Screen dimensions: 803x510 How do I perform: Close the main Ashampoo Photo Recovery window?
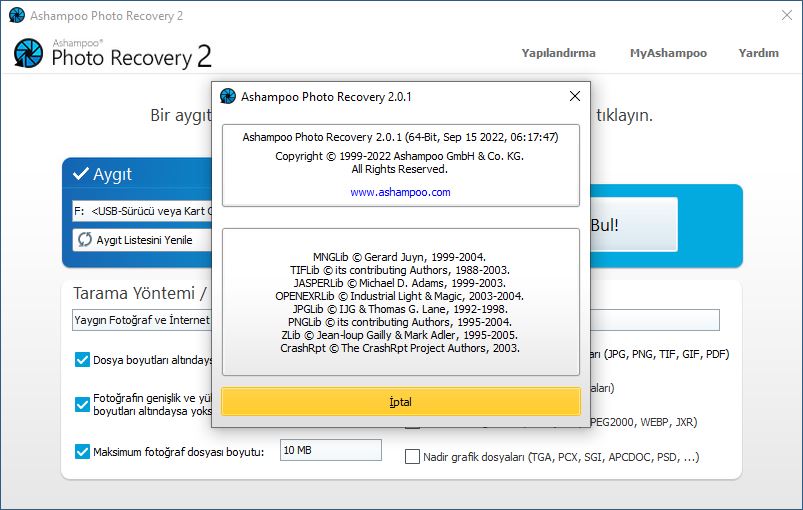click(787, 15)
